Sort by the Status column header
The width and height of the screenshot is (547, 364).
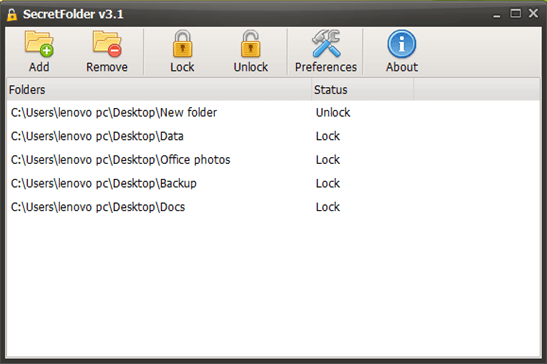(362, 90)
